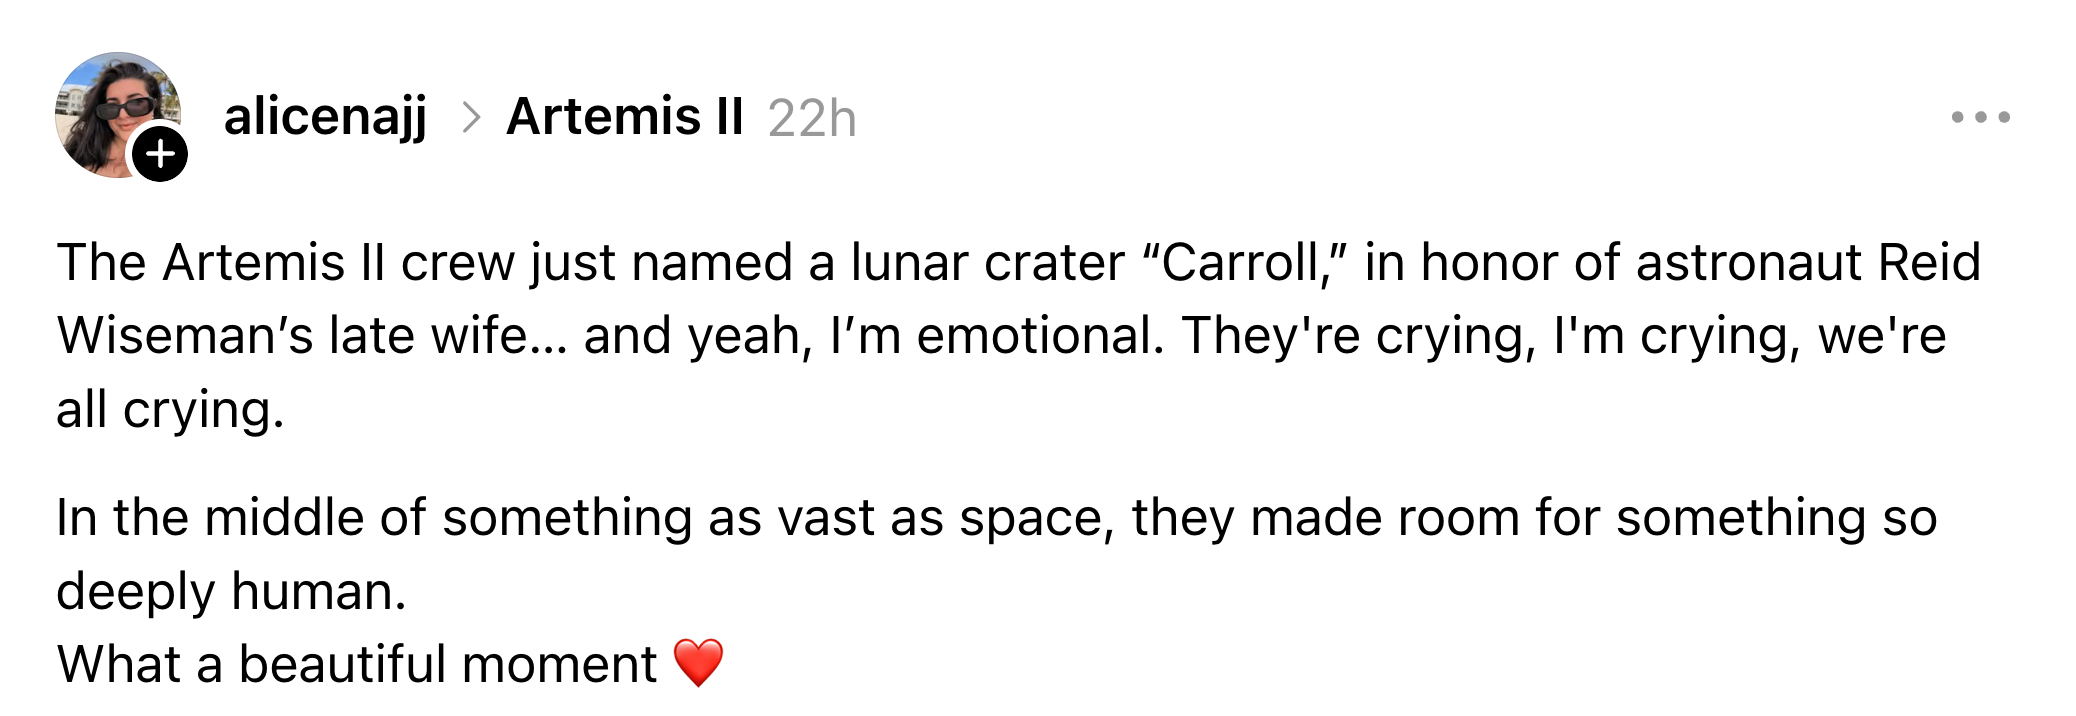Tap the follow plus badge on avatar
Viewport: 2076px width, 716px height.
(160, 154)
